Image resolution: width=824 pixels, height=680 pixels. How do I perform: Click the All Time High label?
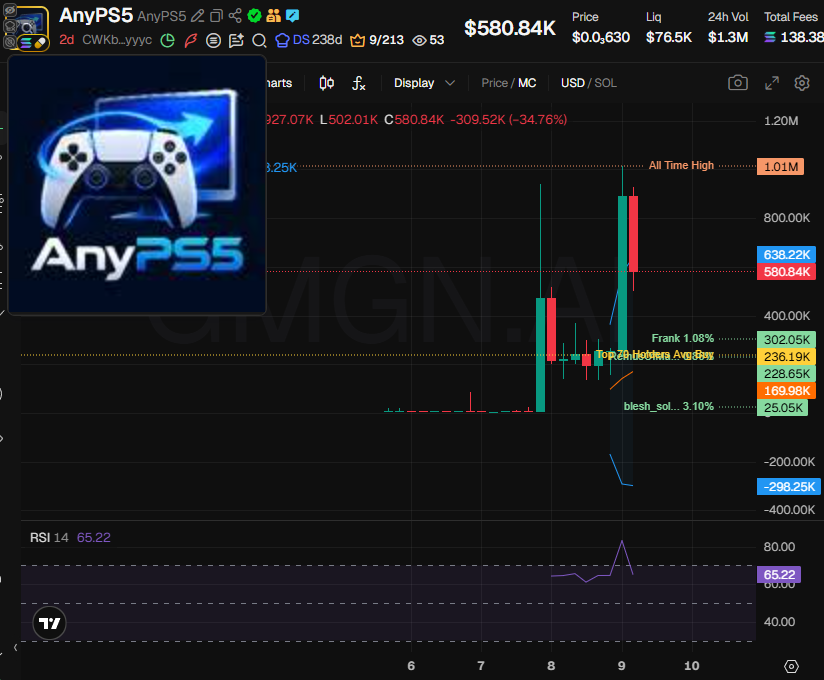[x=681, y=166]
